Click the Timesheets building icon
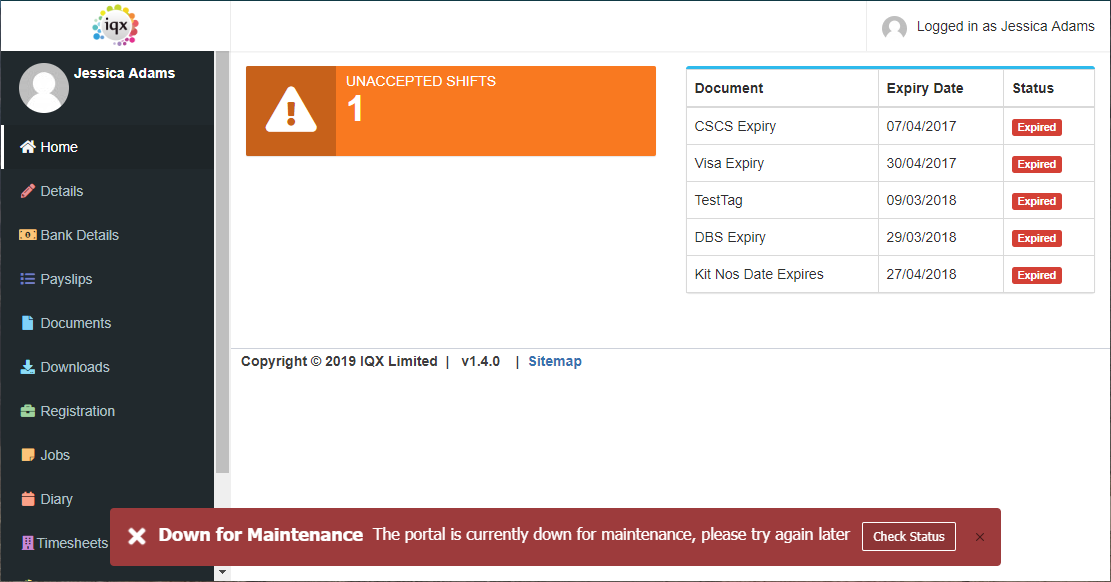This screenshot has width=1111, height=582. coord(28,542)
